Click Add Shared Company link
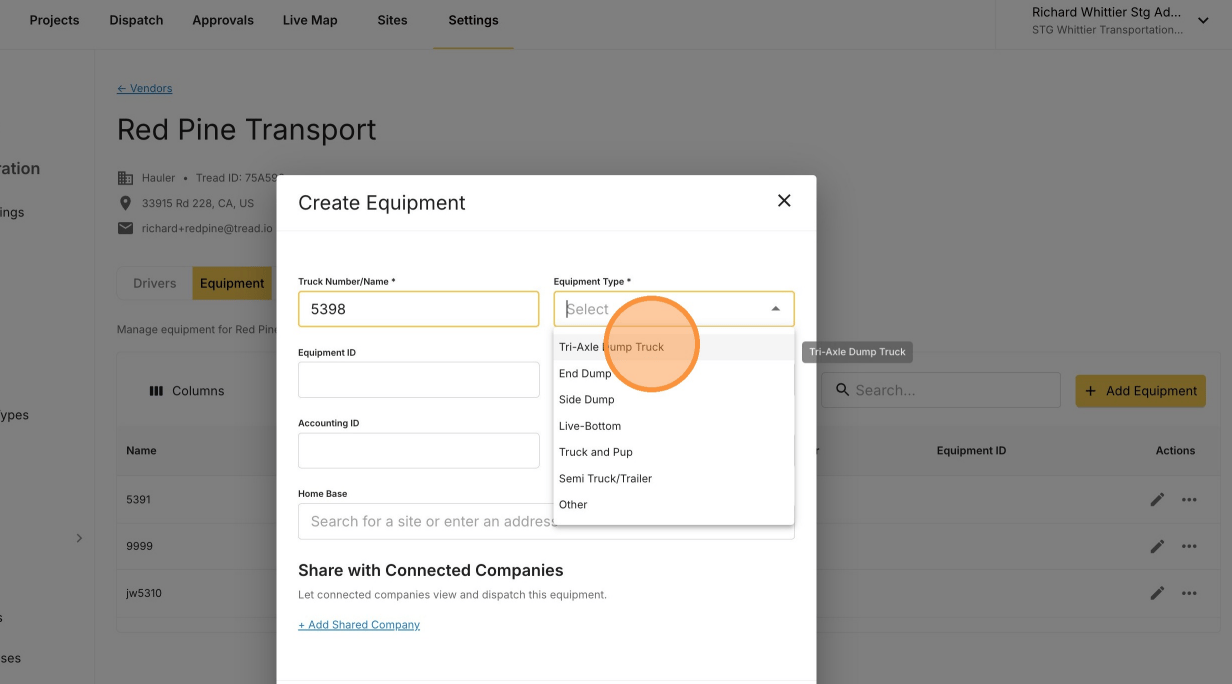Image resolution: width=1232 pixels, height=684 pixels. [x=359, y=624]
